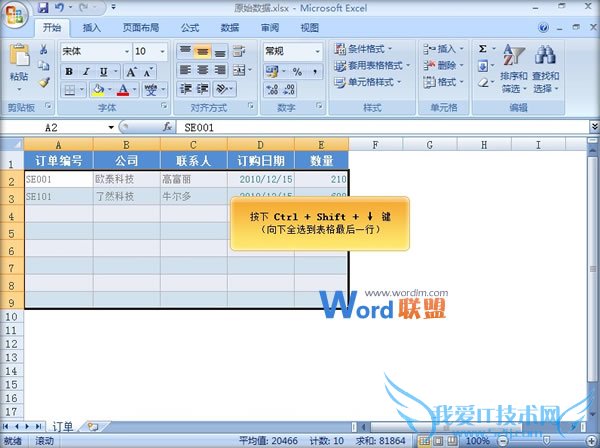Click the 格式 cells button
The width and height of the screenshot is (600, 448).
click(443, 82)
